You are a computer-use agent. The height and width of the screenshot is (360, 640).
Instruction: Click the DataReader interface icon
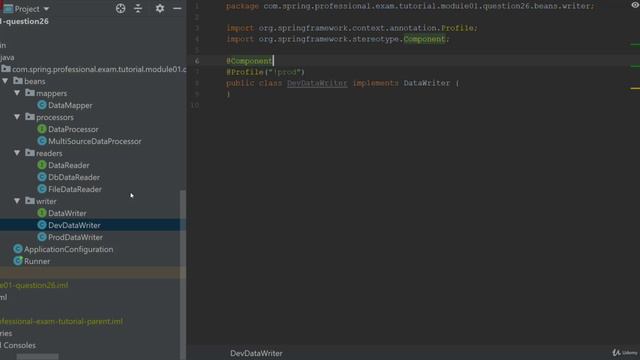click(x=42, y=165)
